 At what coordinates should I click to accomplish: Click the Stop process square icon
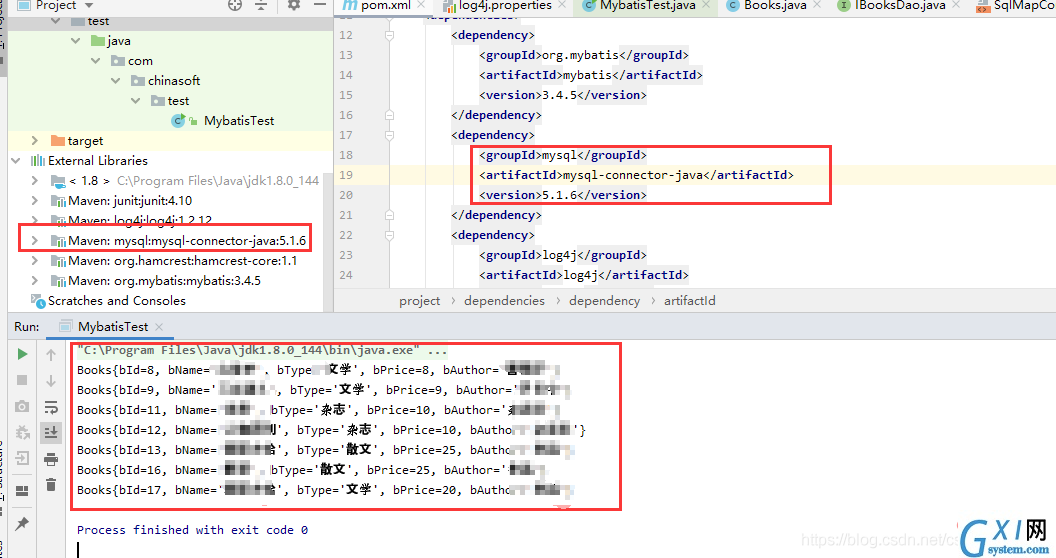(x=22, y=380)
